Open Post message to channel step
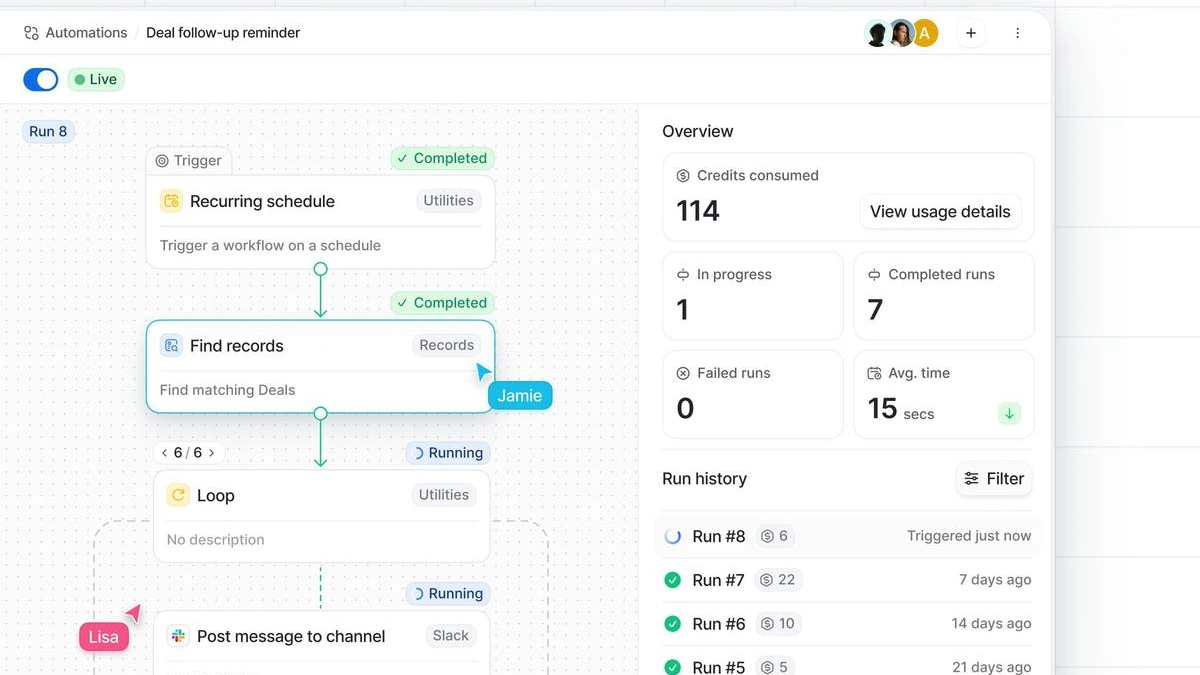 coord(321,643)
